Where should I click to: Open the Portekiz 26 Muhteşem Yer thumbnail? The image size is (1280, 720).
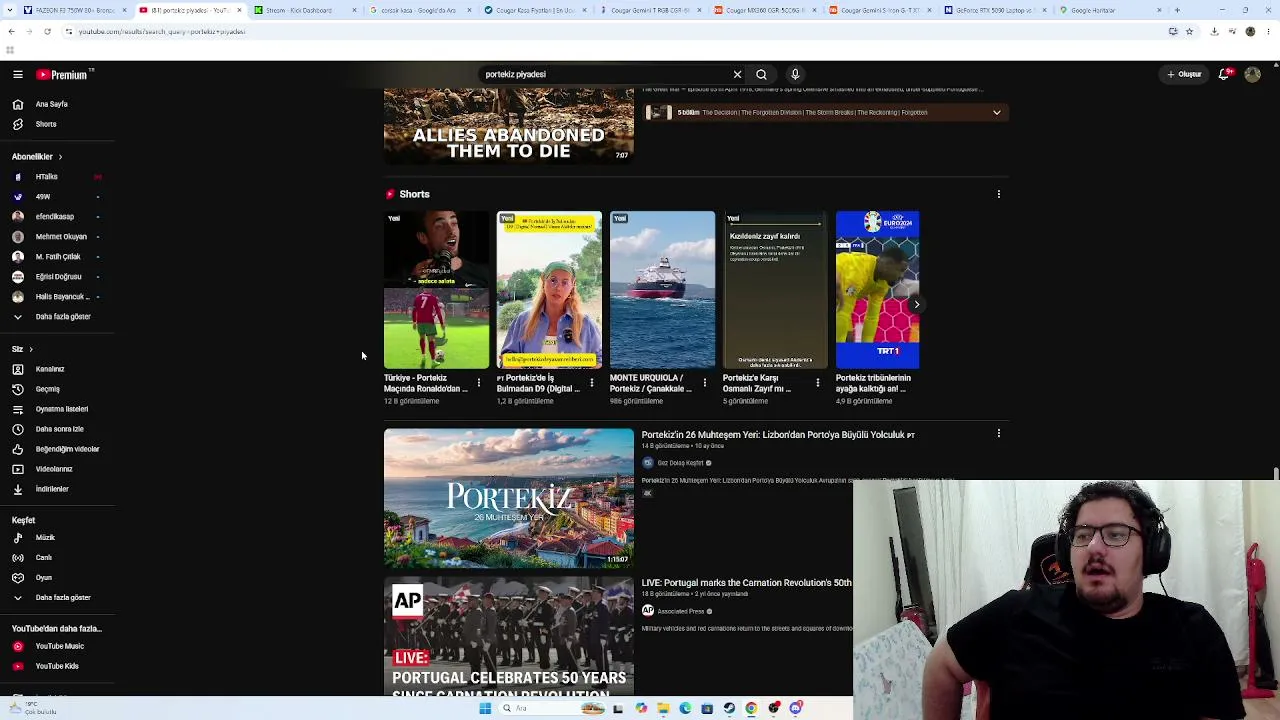[509, 498]
